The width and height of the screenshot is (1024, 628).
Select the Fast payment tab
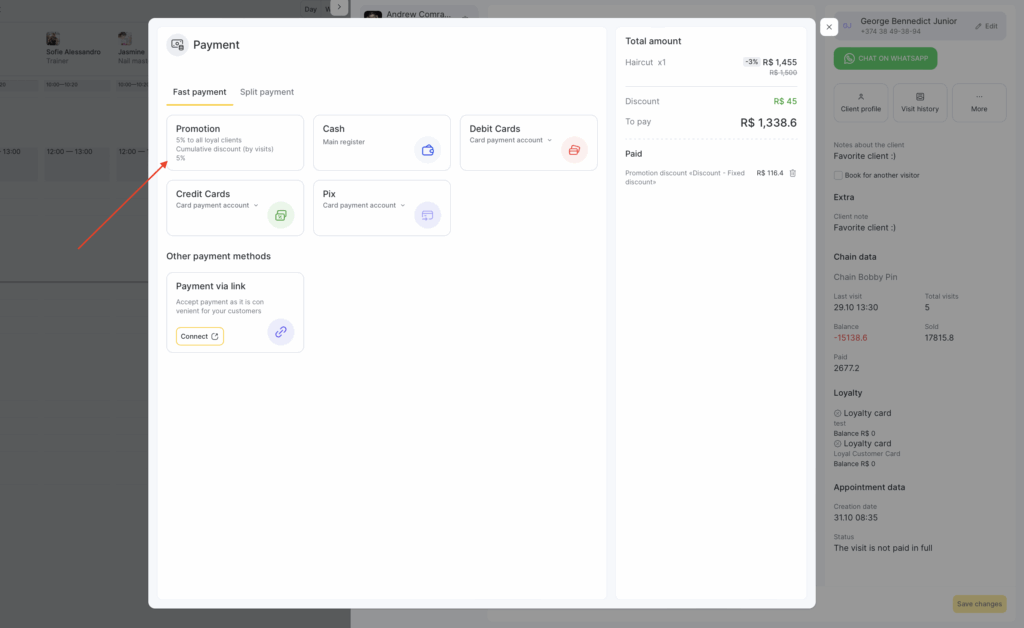coord(199,92)
